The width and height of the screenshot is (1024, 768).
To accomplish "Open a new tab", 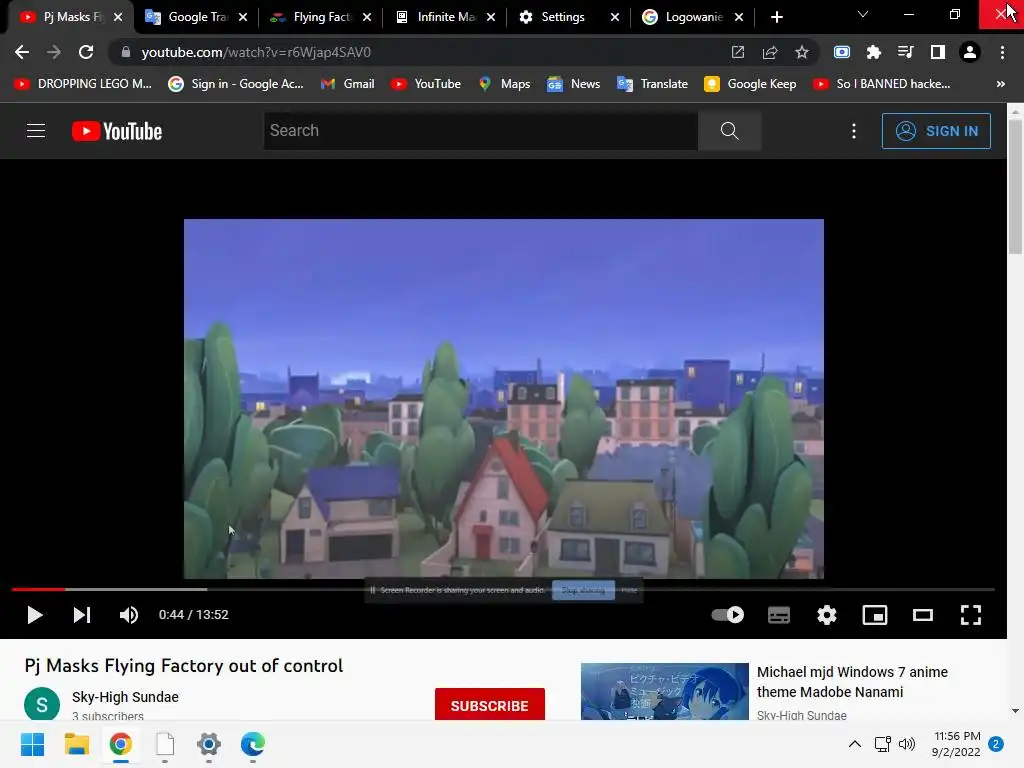I will (776, 17).
